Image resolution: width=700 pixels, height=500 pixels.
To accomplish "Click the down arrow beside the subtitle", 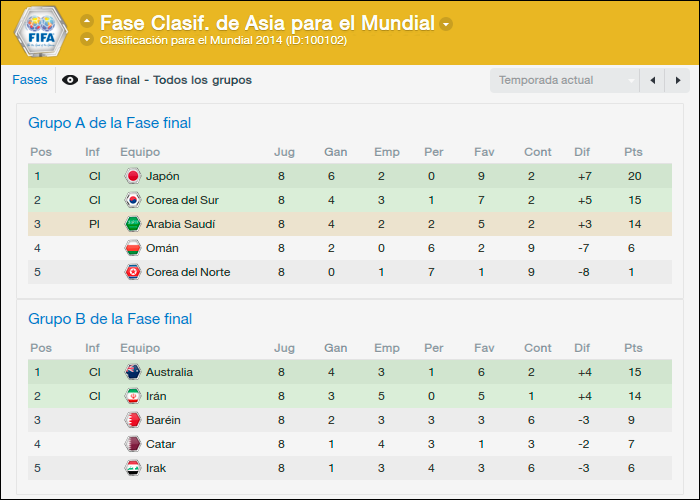I will (87, 39).
